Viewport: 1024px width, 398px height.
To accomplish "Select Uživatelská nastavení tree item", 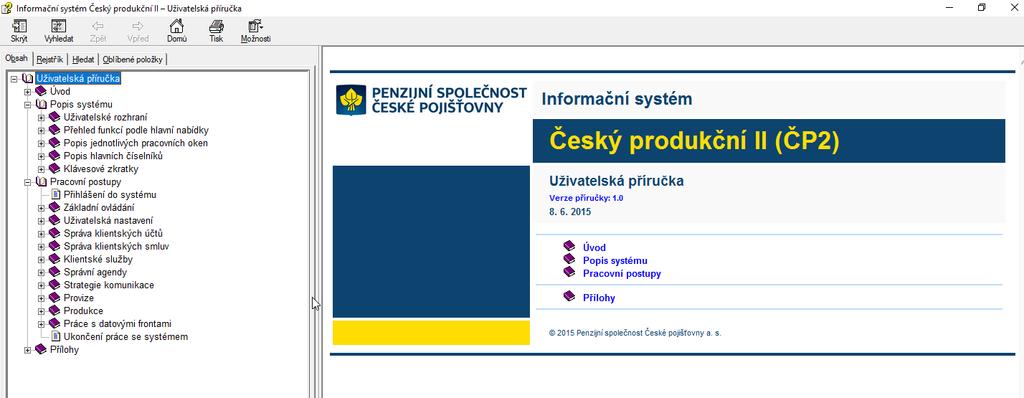I will pyautogui.click(x=108, y=221).
